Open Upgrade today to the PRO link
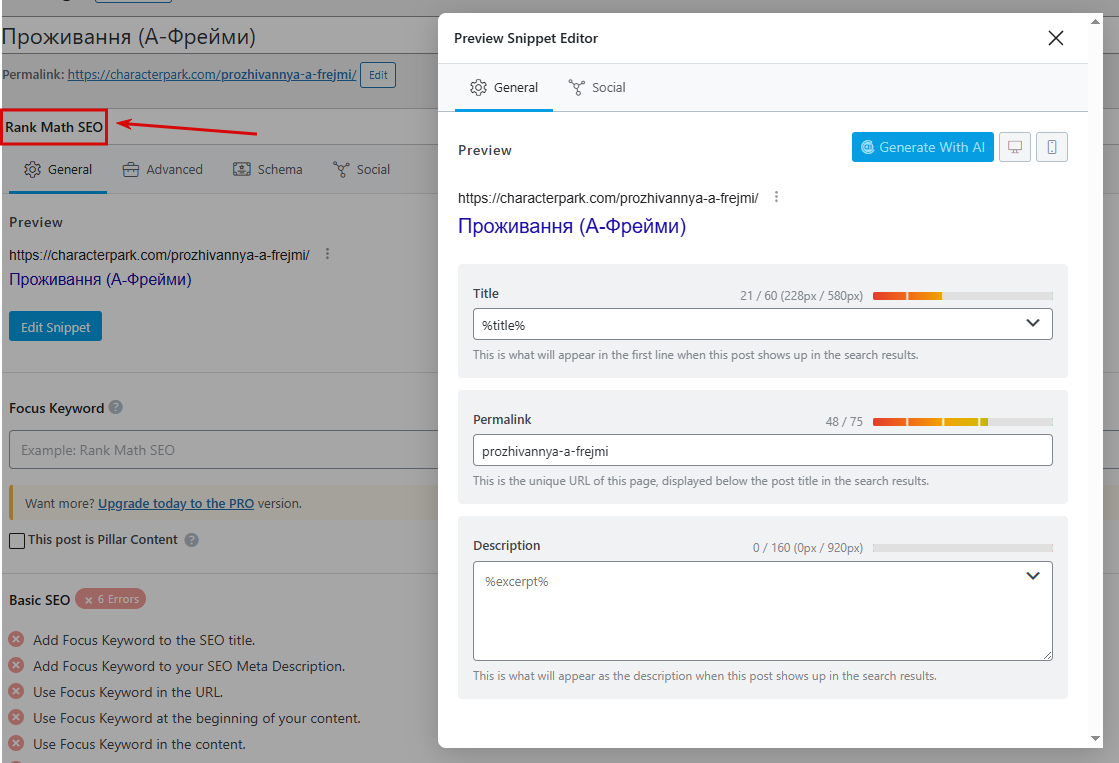1119x763 pixels. coord(175,503)
